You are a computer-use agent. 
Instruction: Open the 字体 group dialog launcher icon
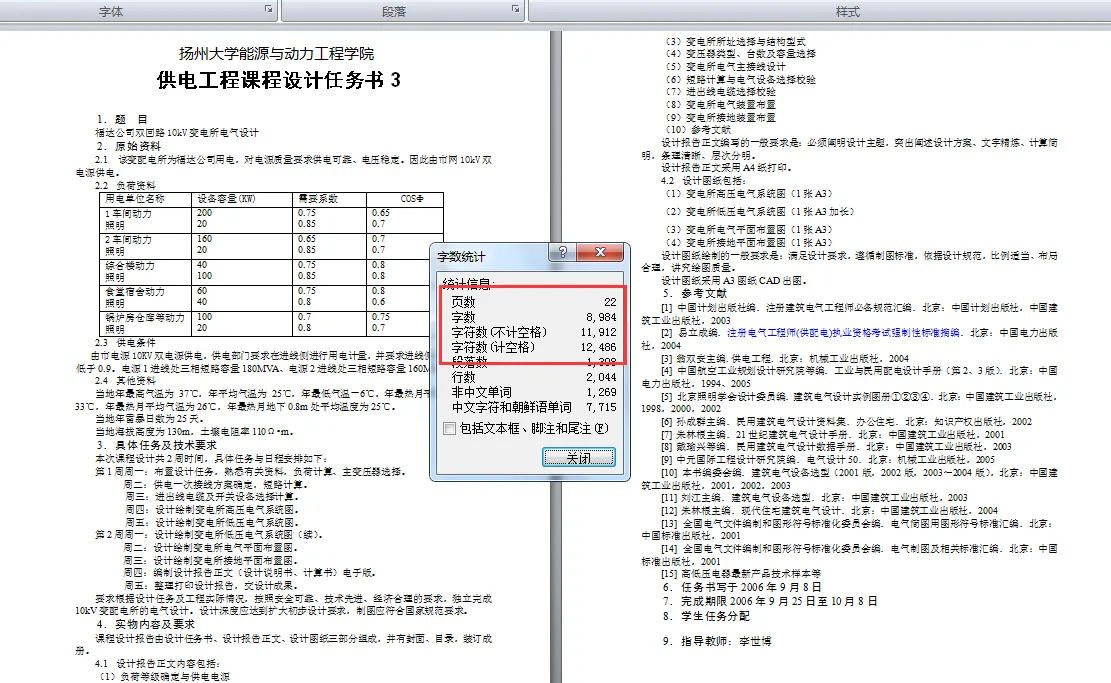[x=266, y=8]
